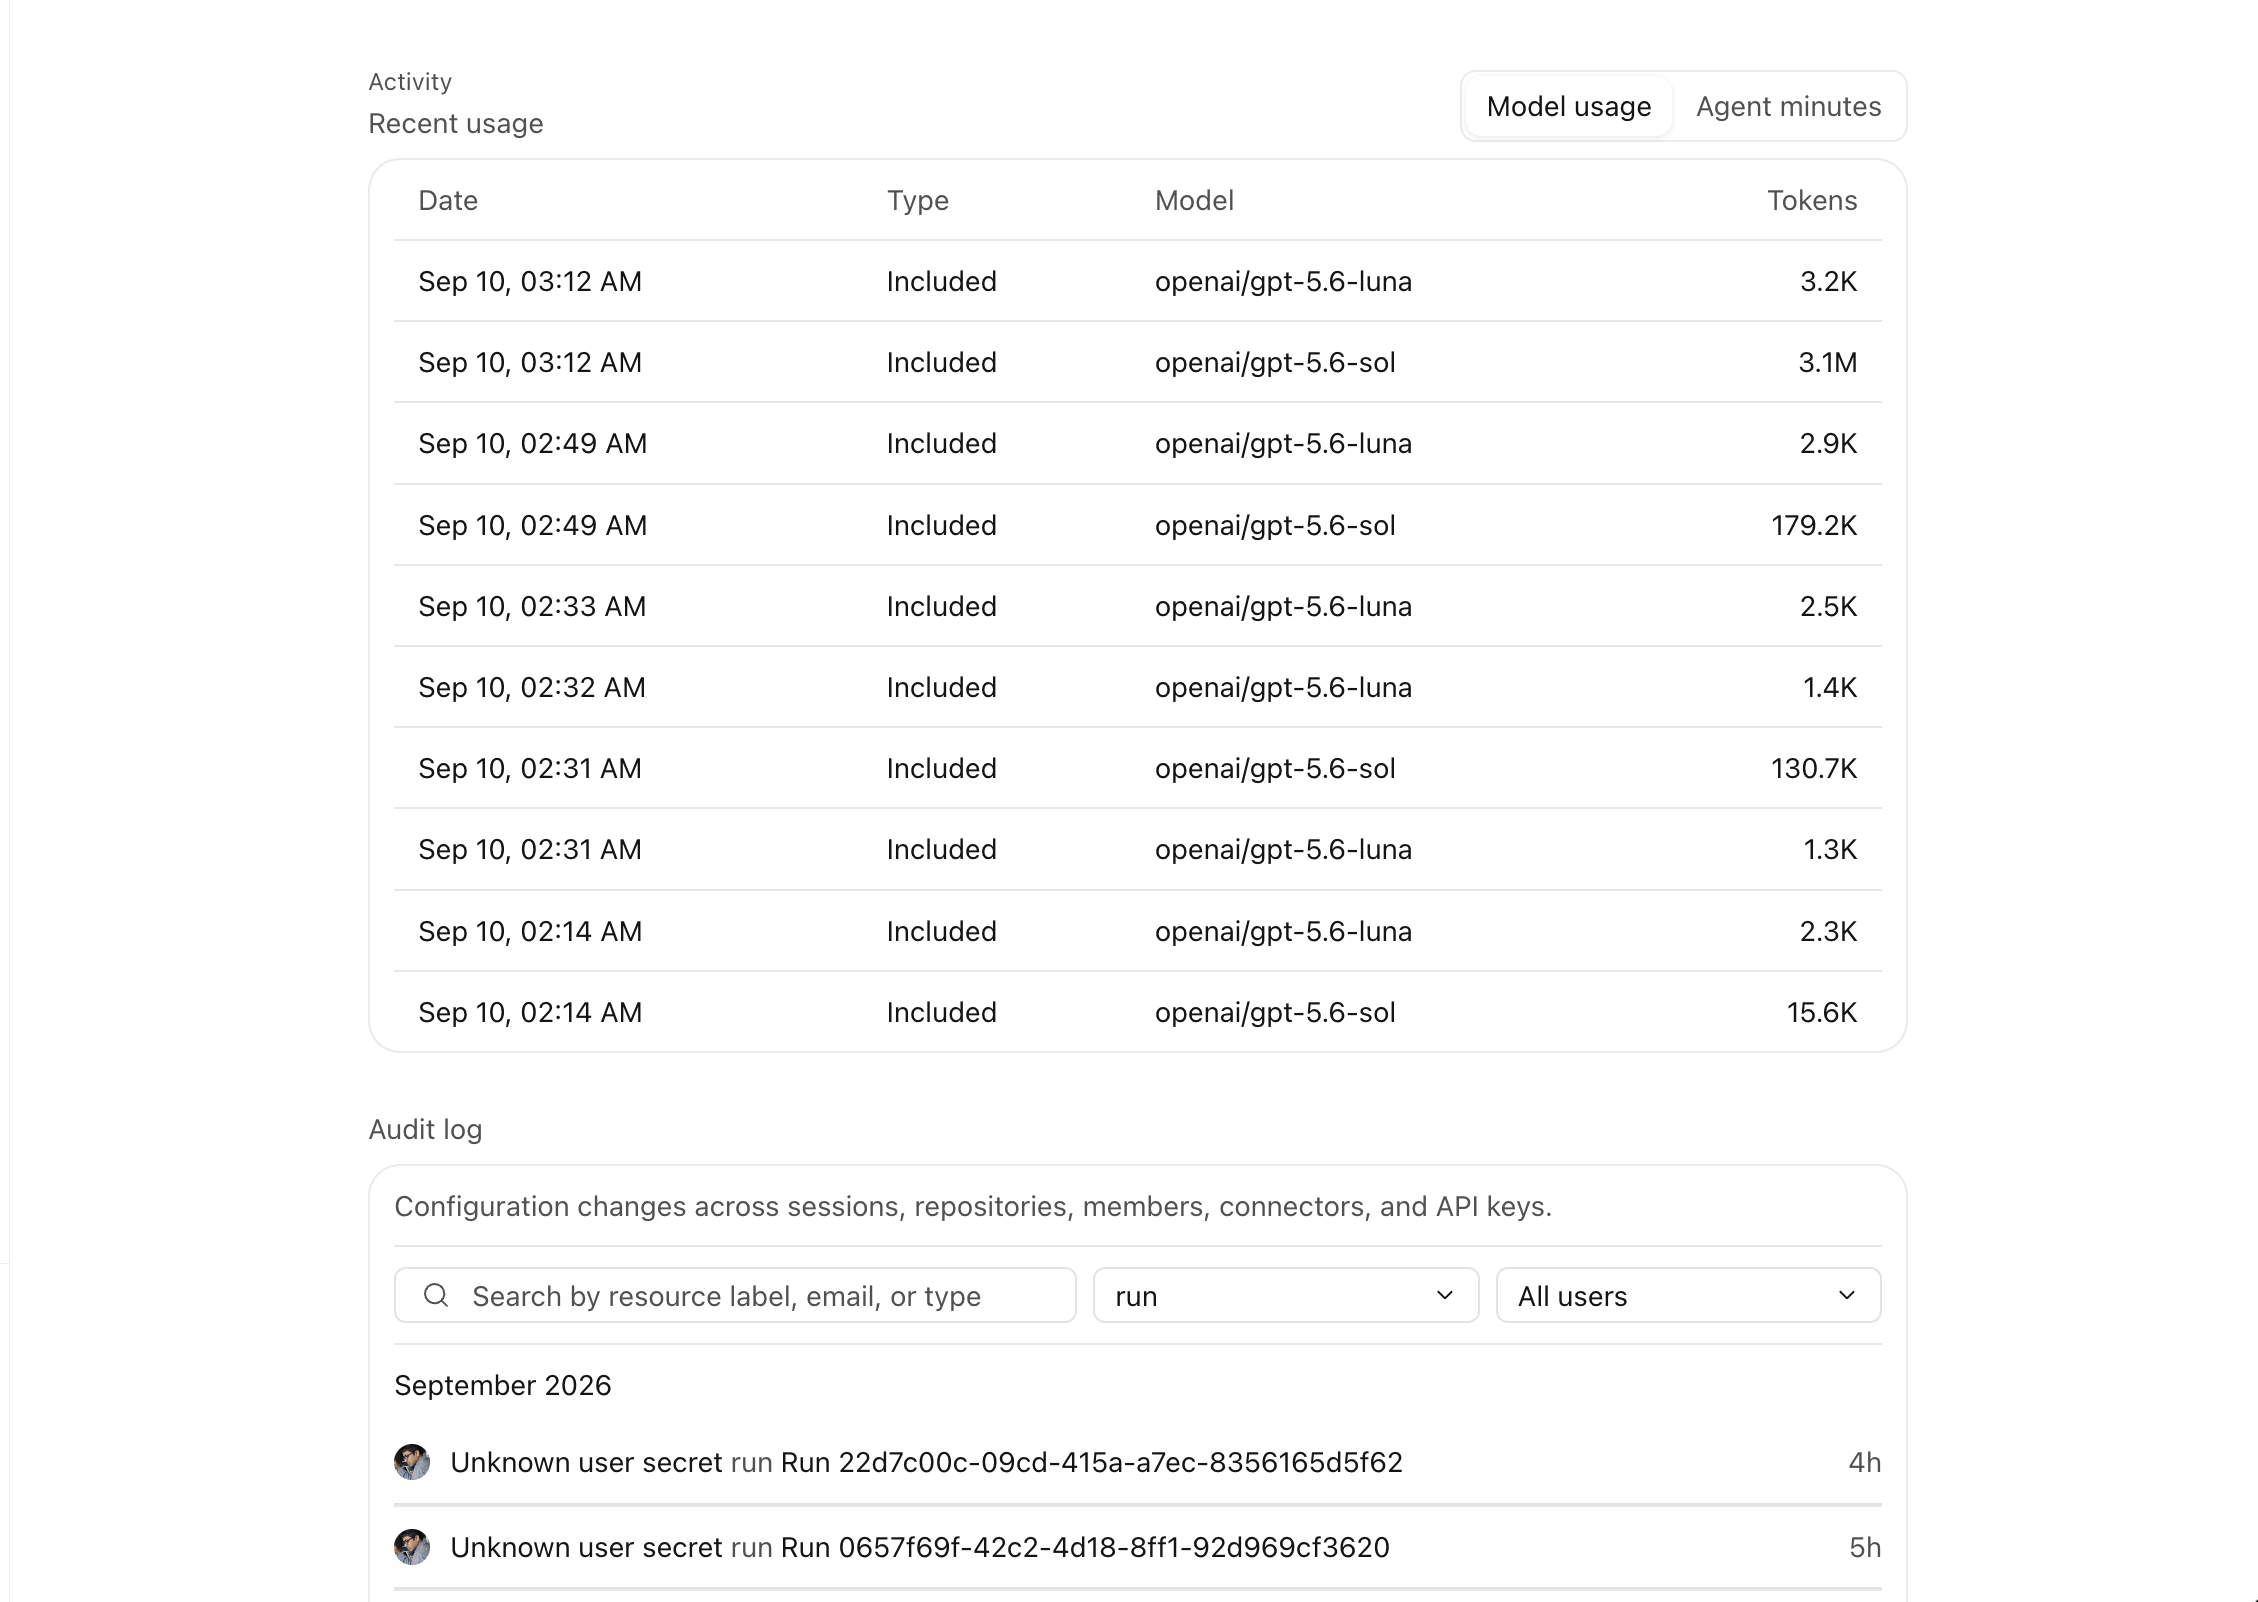Select the 1.4K tokens value
Screen dimensions: 2258x1602
click(1830, 687)
